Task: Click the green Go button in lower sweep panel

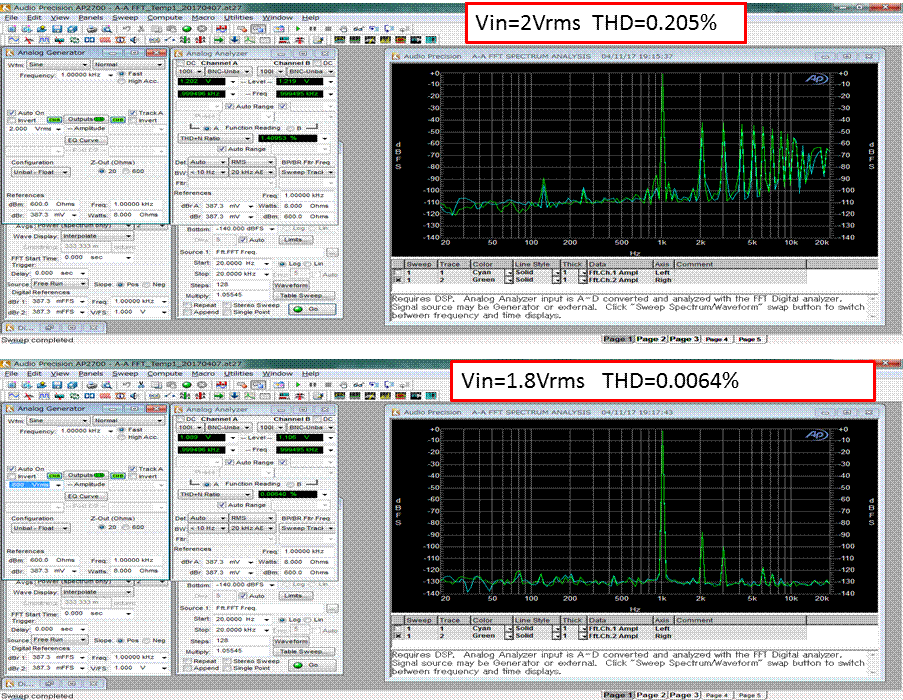Action: point(312,665)
